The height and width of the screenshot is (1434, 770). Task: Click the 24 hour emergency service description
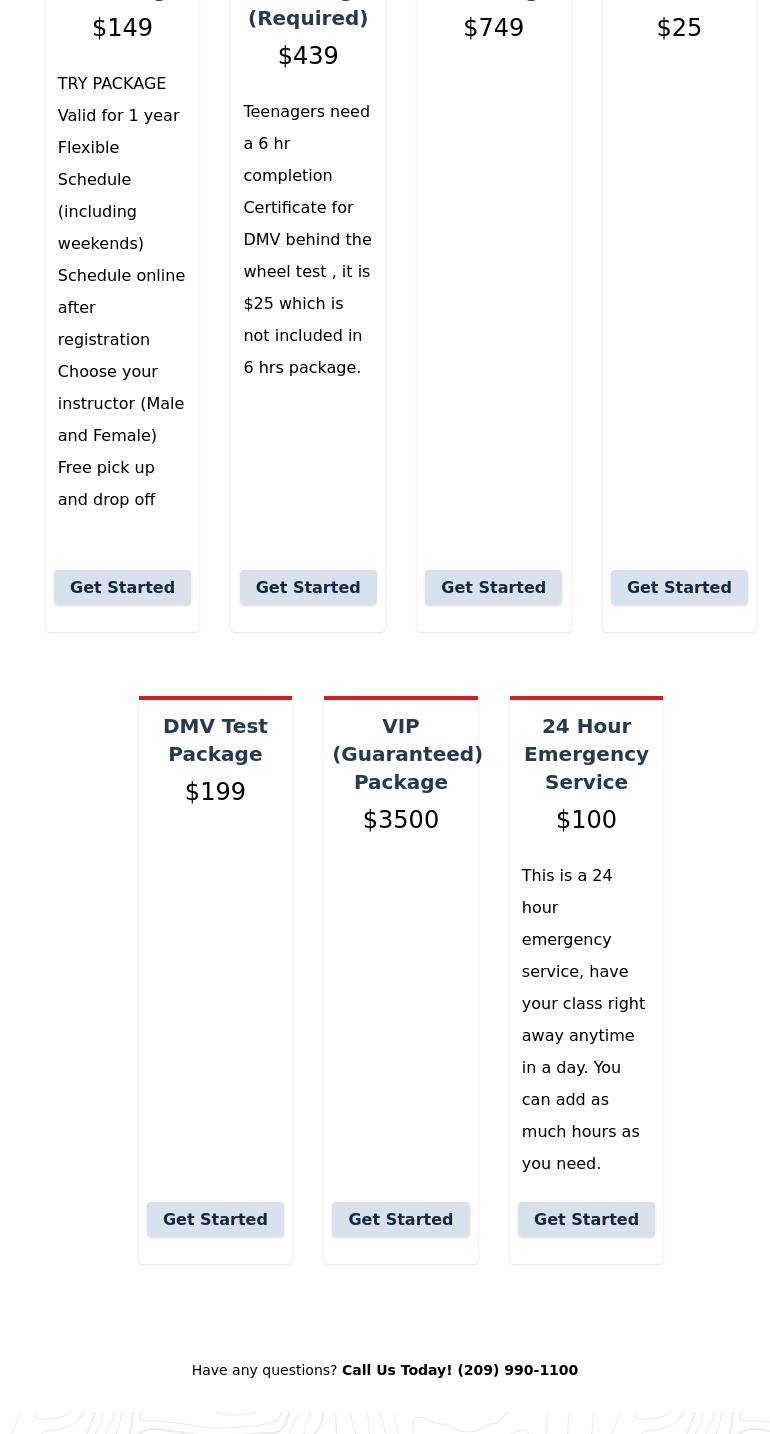583,1019
